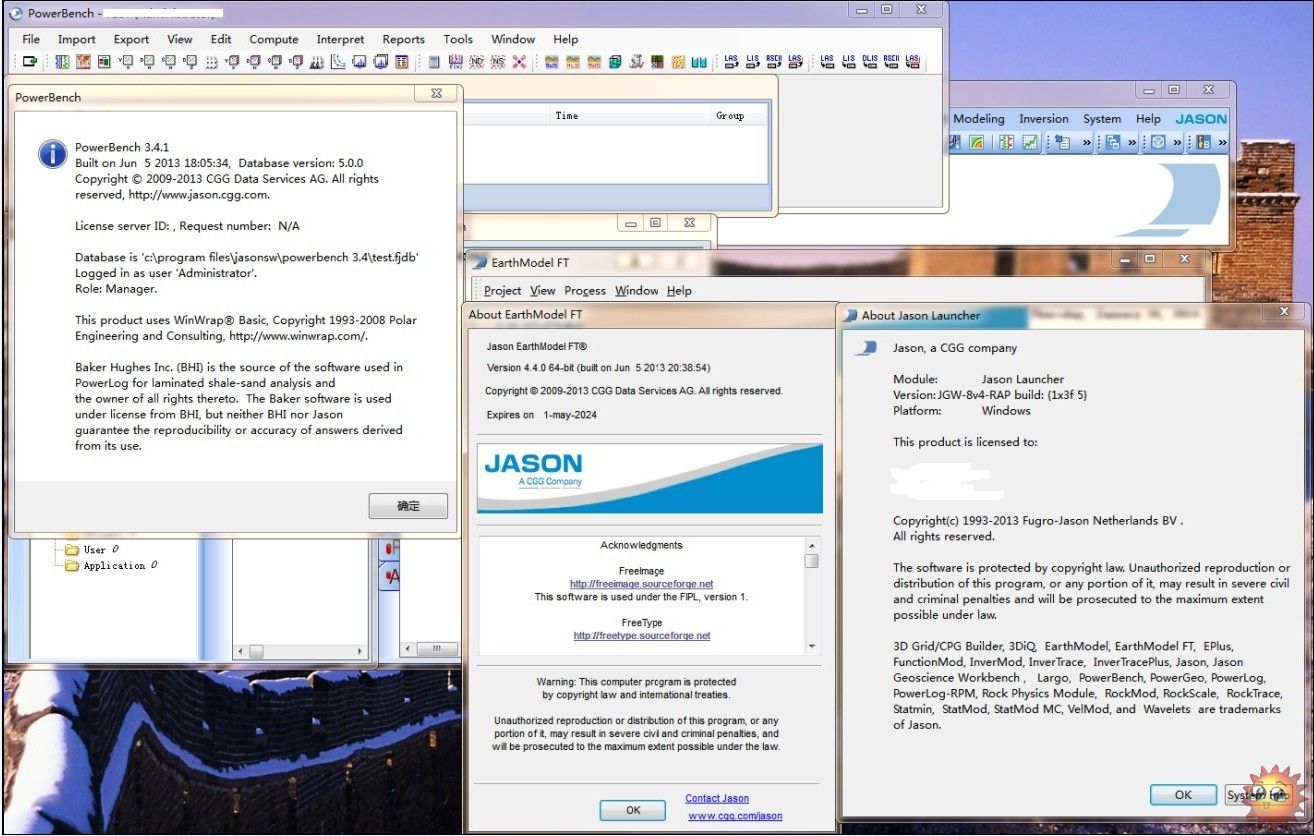Screen dimensions: 1314x836
Task: Click the blue cube icon in Jason toolbar
Action: [1157, 143]
